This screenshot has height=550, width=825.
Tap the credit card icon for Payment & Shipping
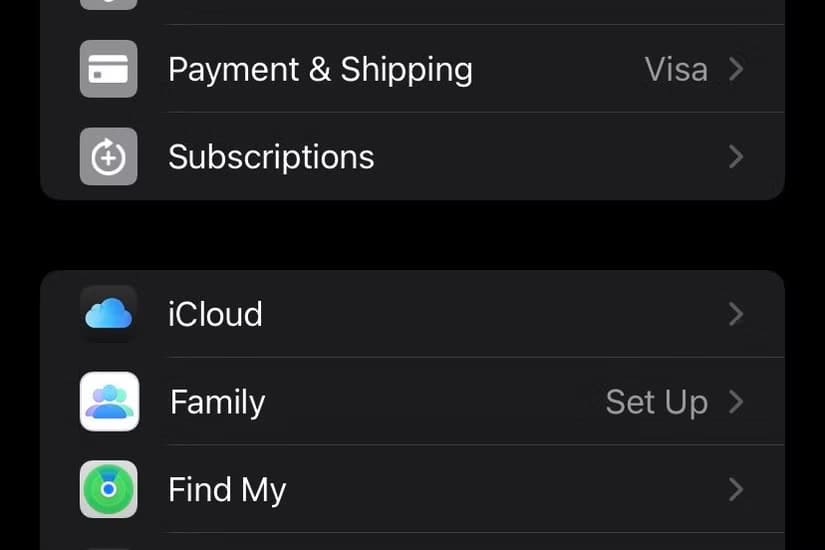click(x=108, y=69)
